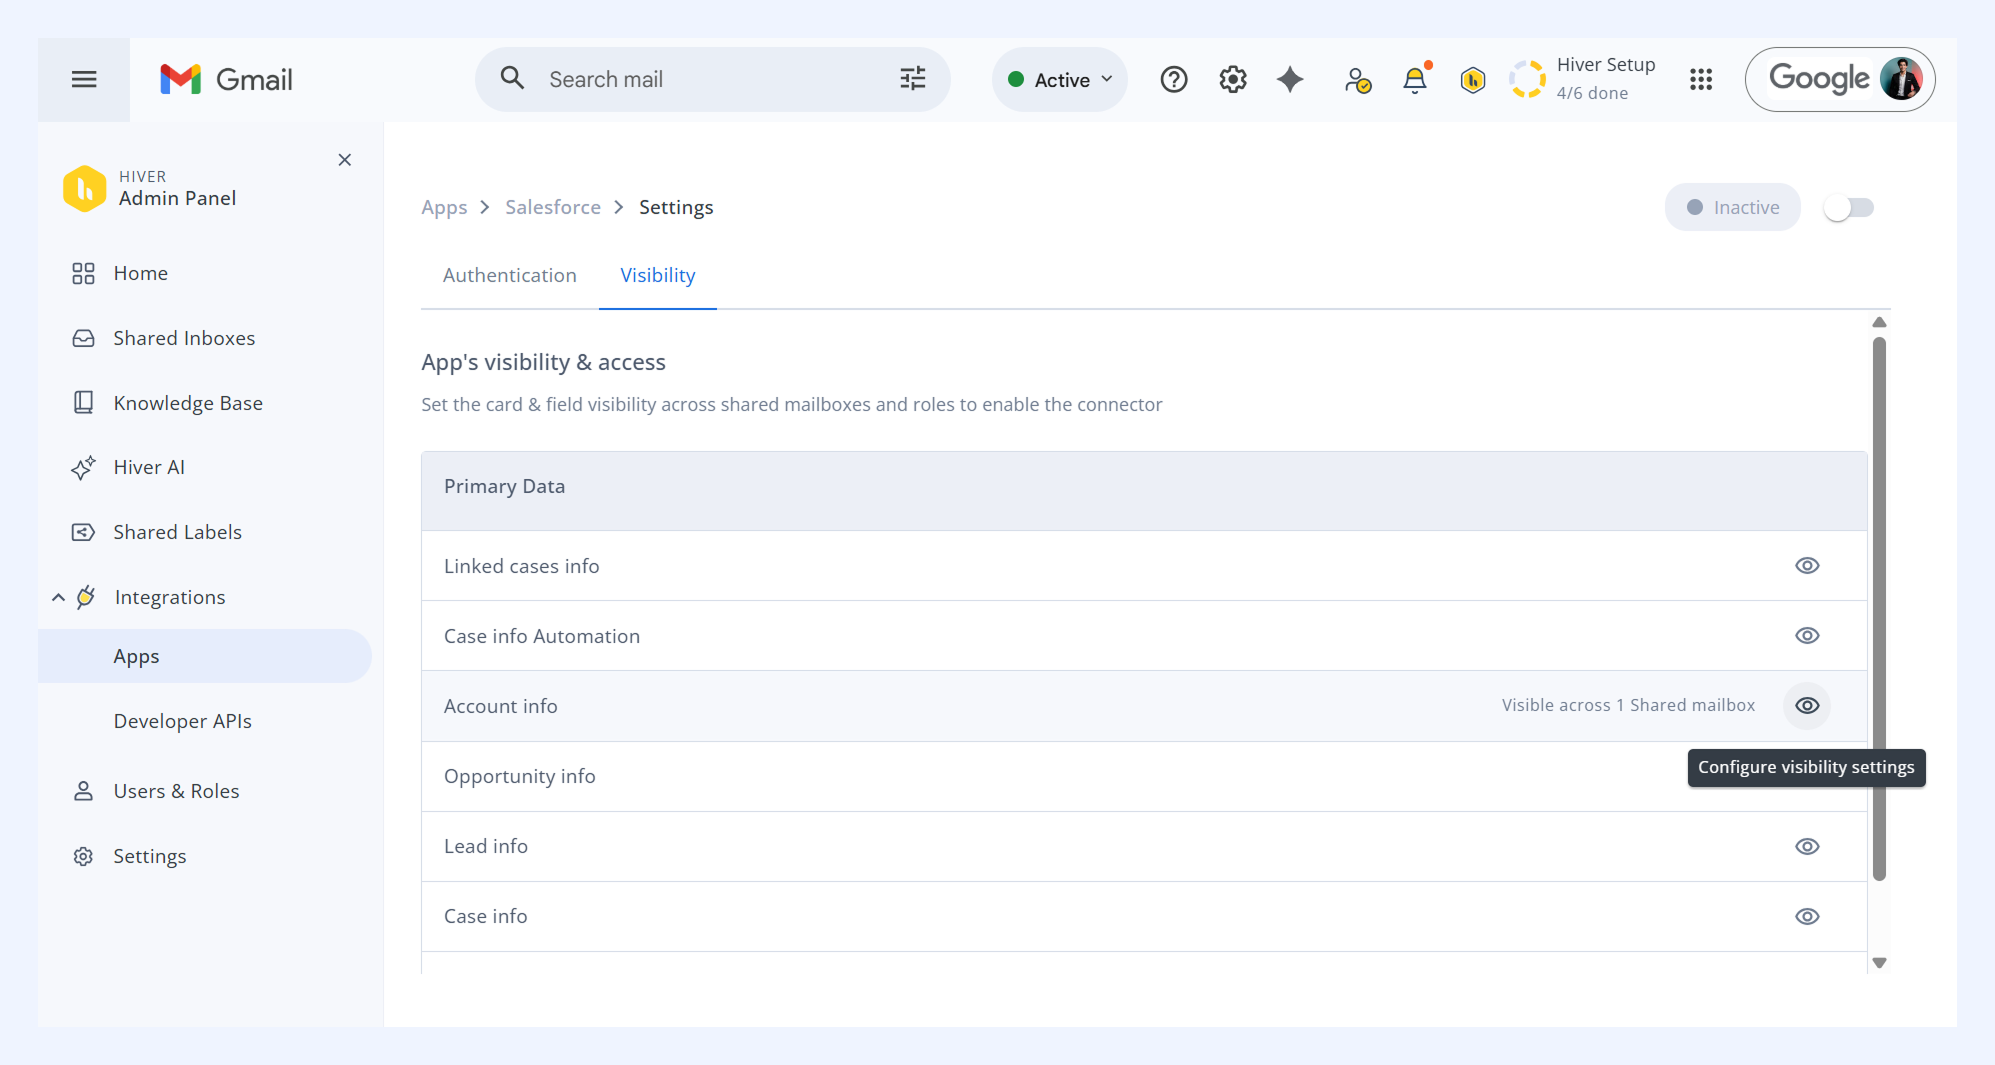This screenshot has height=1065, width=1995.
Task: Select Apps under Integrations
Action: (205, 656)
